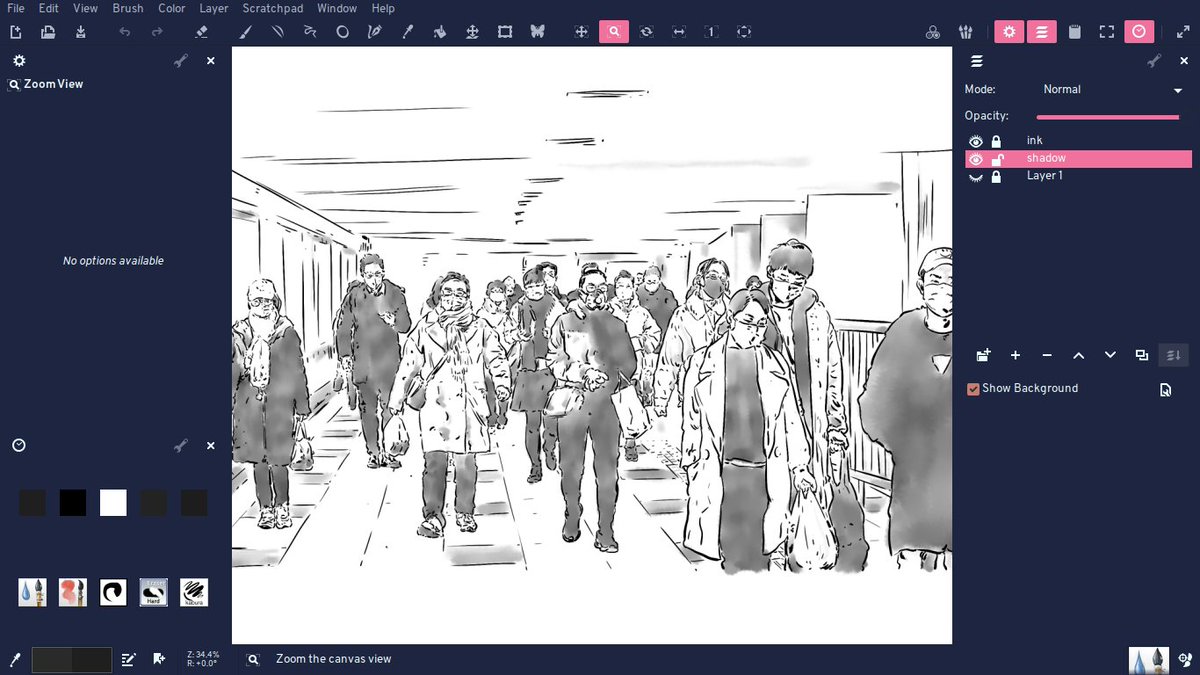This screenshot has width=1200, height=675.
Task: Open the File menu
Action: 15,8
